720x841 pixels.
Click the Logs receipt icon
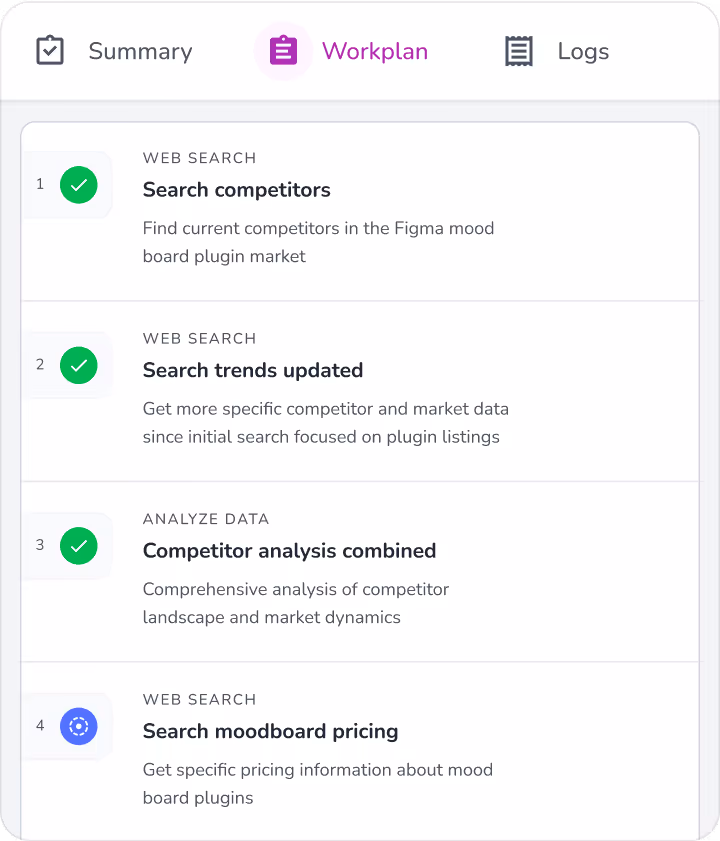tap(519, 51)
